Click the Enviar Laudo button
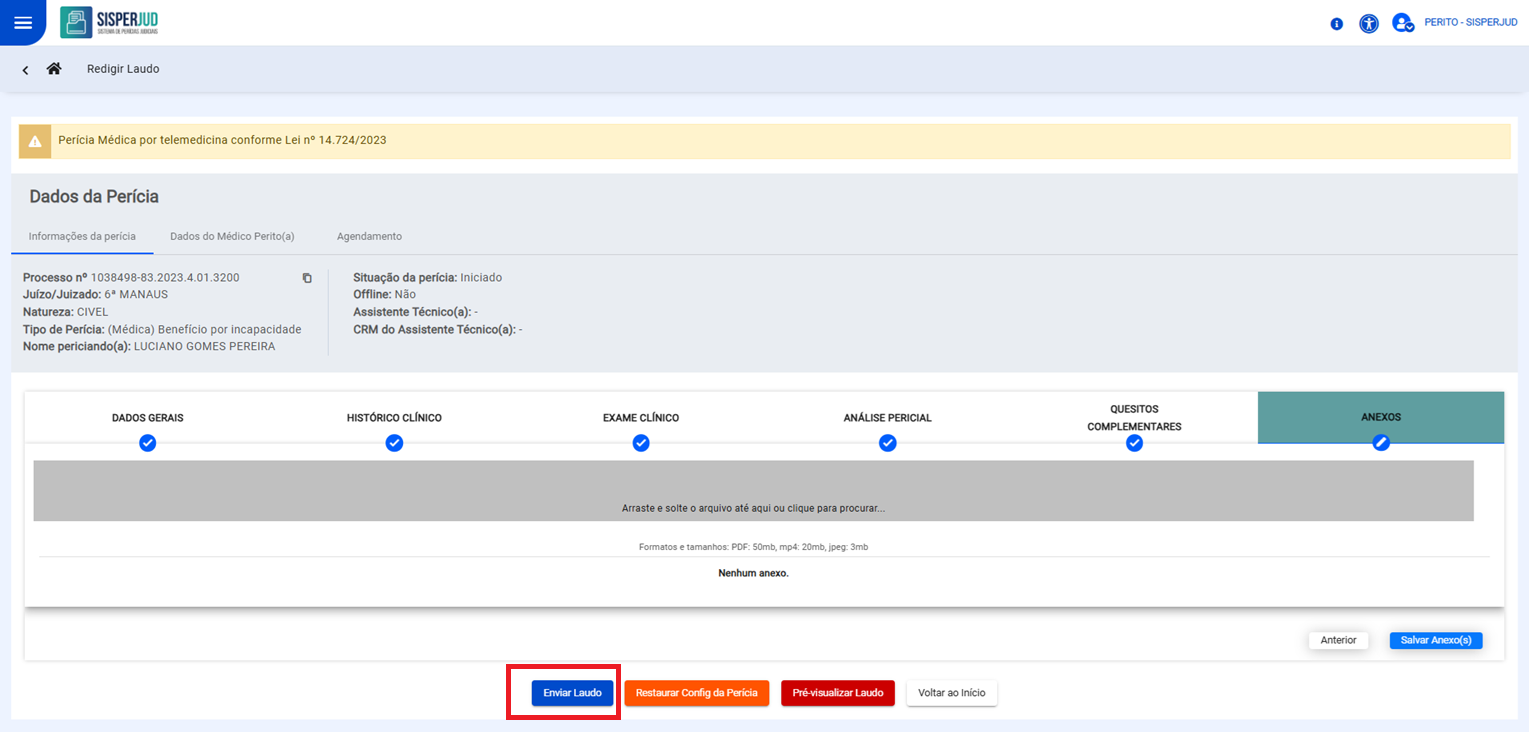Viewport: 1529px width, 732px height. tap(572, 693)
